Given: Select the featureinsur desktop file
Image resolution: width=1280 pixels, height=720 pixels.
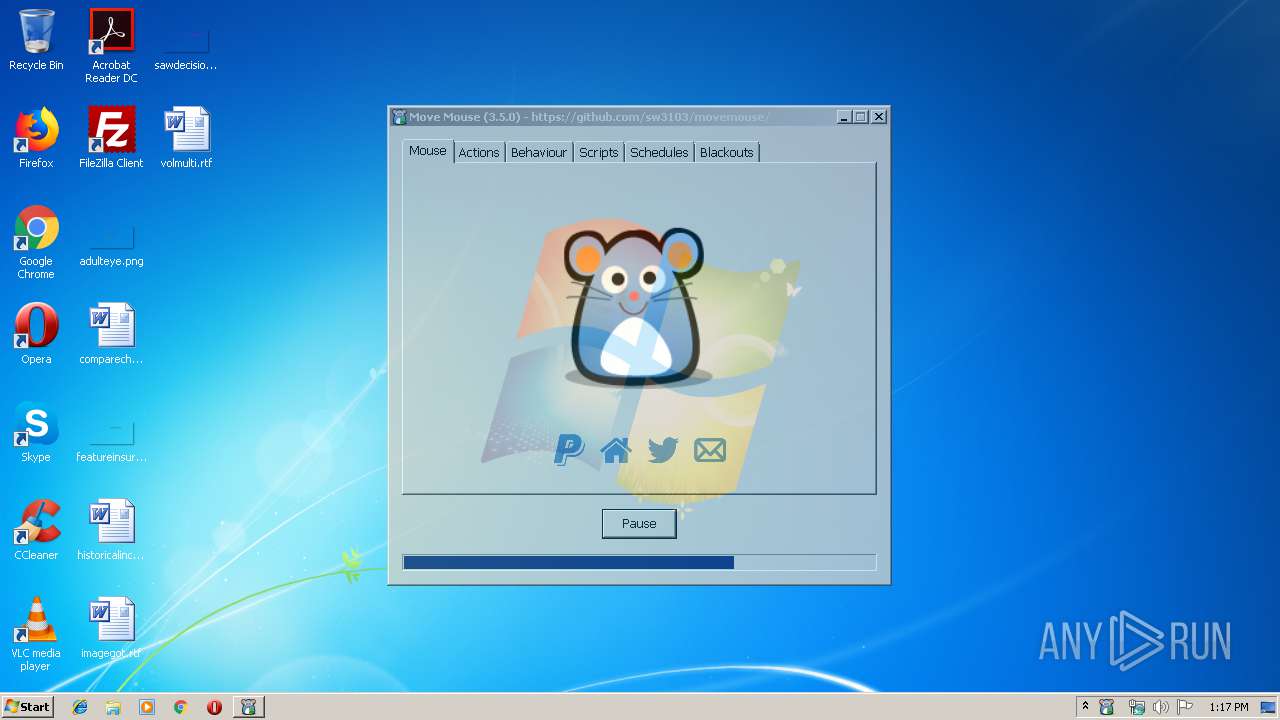Looking at the screenshot, I should (111, 440).
